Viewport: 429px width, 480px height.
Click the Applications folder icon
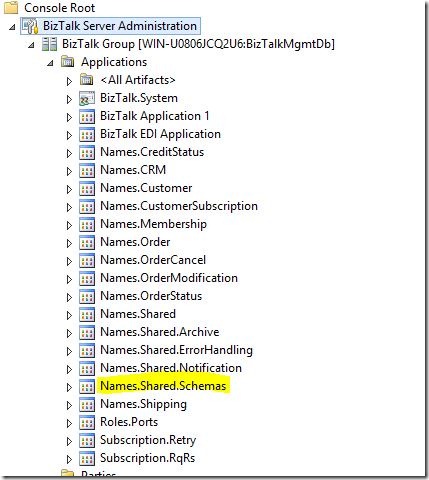[68, 62]
